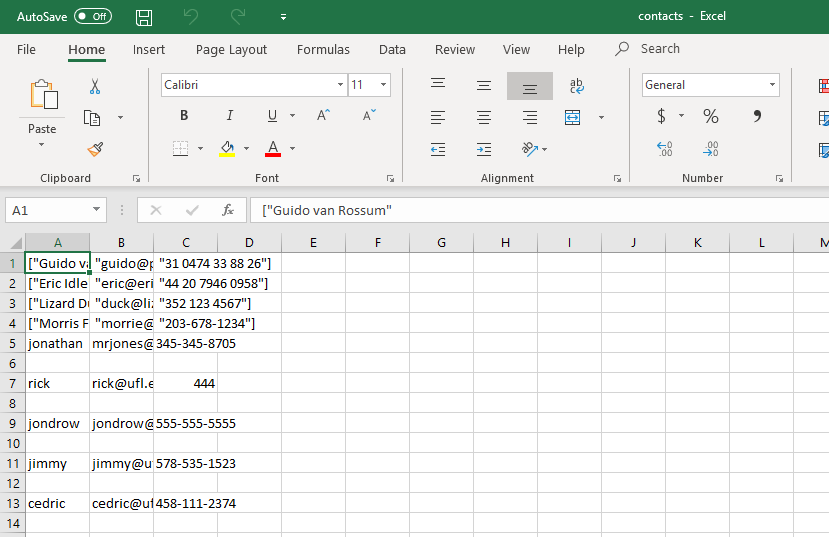
Task: Click the Percent Style icon
Action: (x=711, y=116)
